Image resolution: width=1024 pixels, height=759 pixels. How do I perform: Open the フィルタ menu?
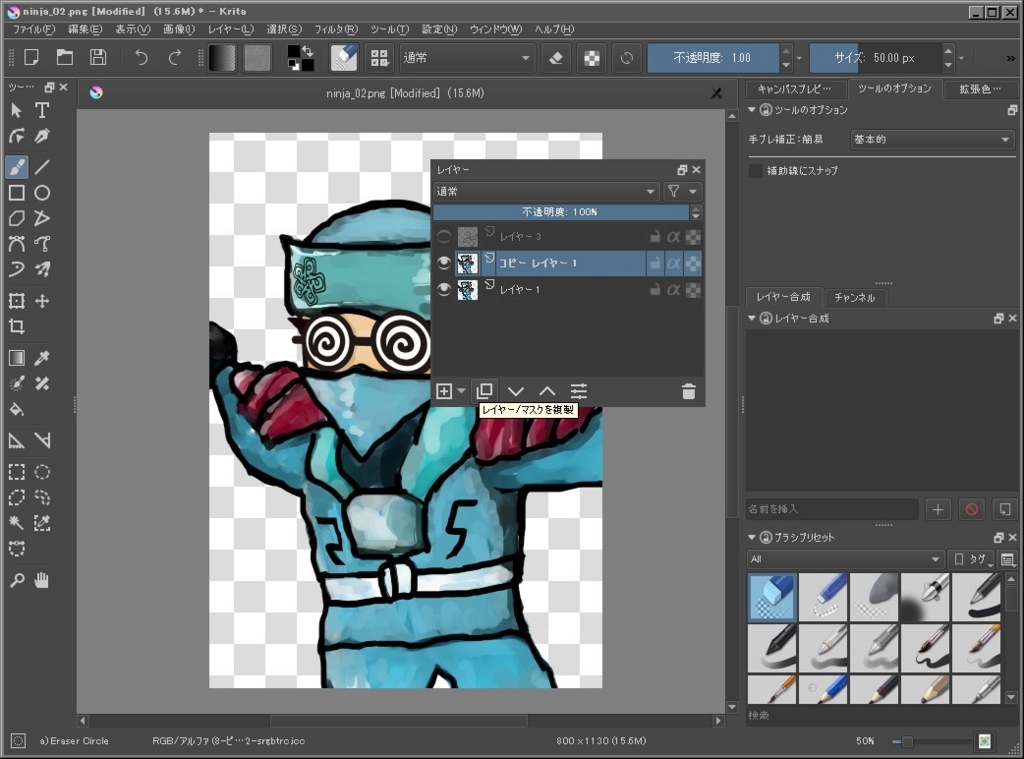pos(336,29)
